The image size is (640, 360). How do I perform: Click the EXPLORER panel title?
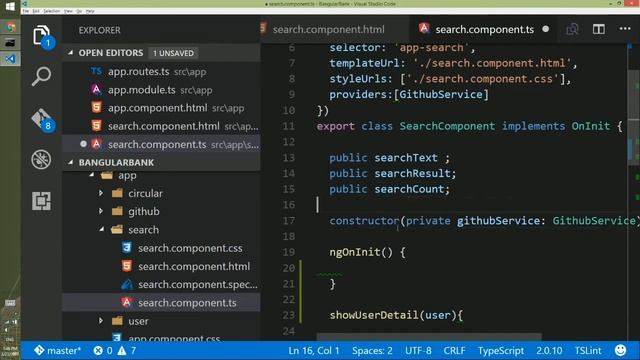tap(100, 30)
